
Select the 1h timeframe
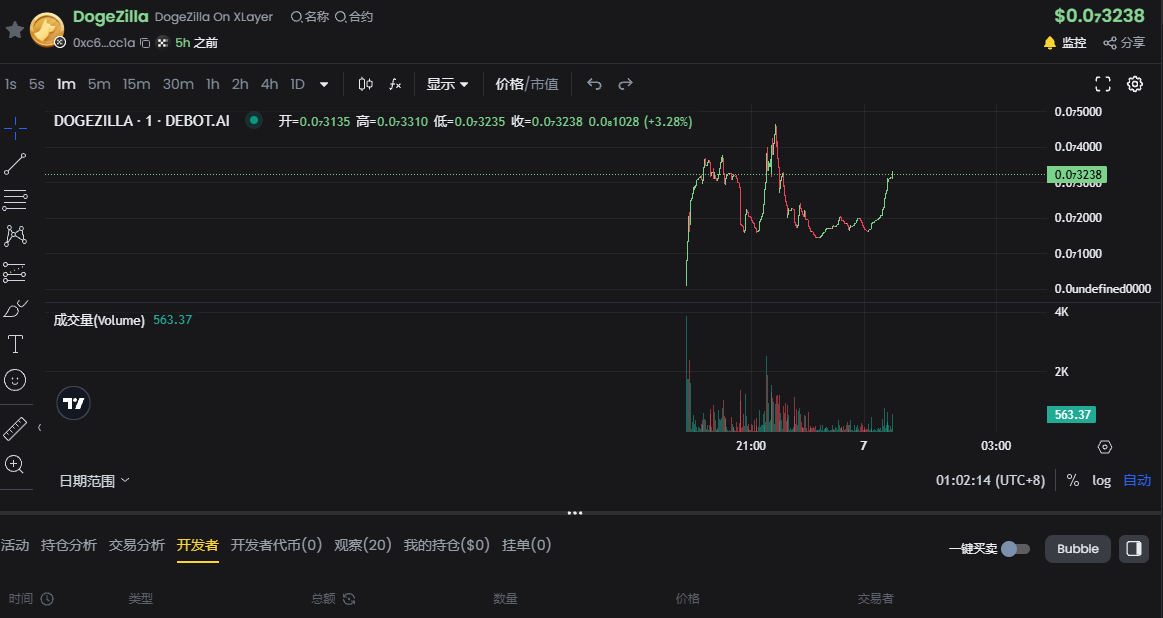point(213,84)
